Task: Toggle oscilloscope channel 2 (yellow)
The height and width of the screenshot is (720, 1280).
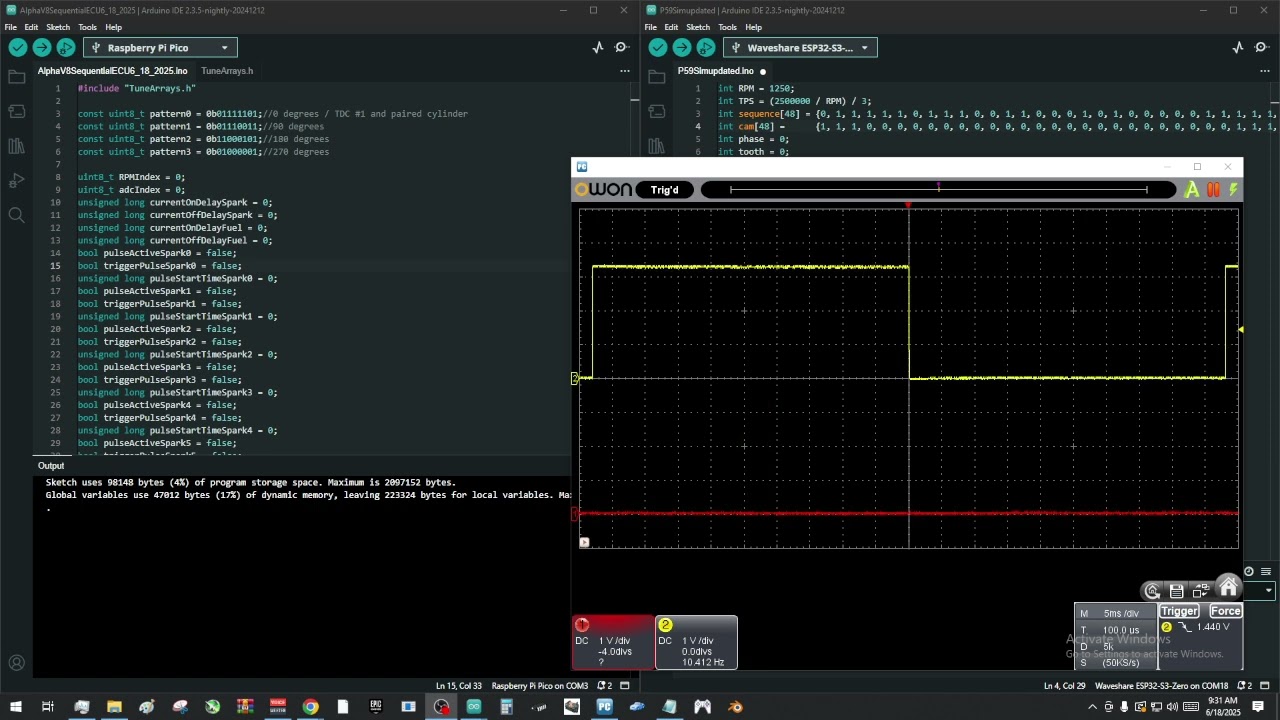Action: coord(665,625)
